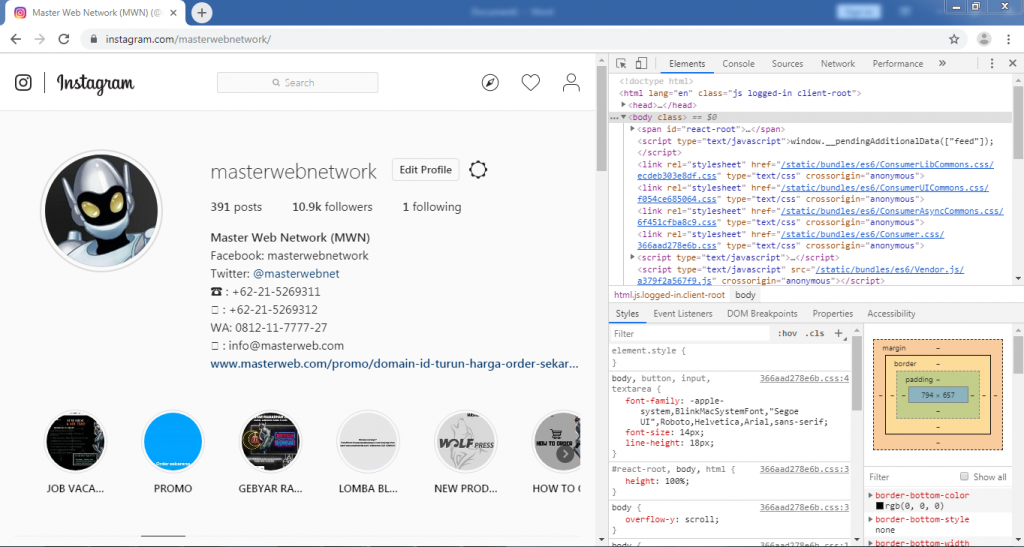Viewport: 1024px width, 547px height.
Task: Open the Explore compass icon
Action: tap(490, 83)
